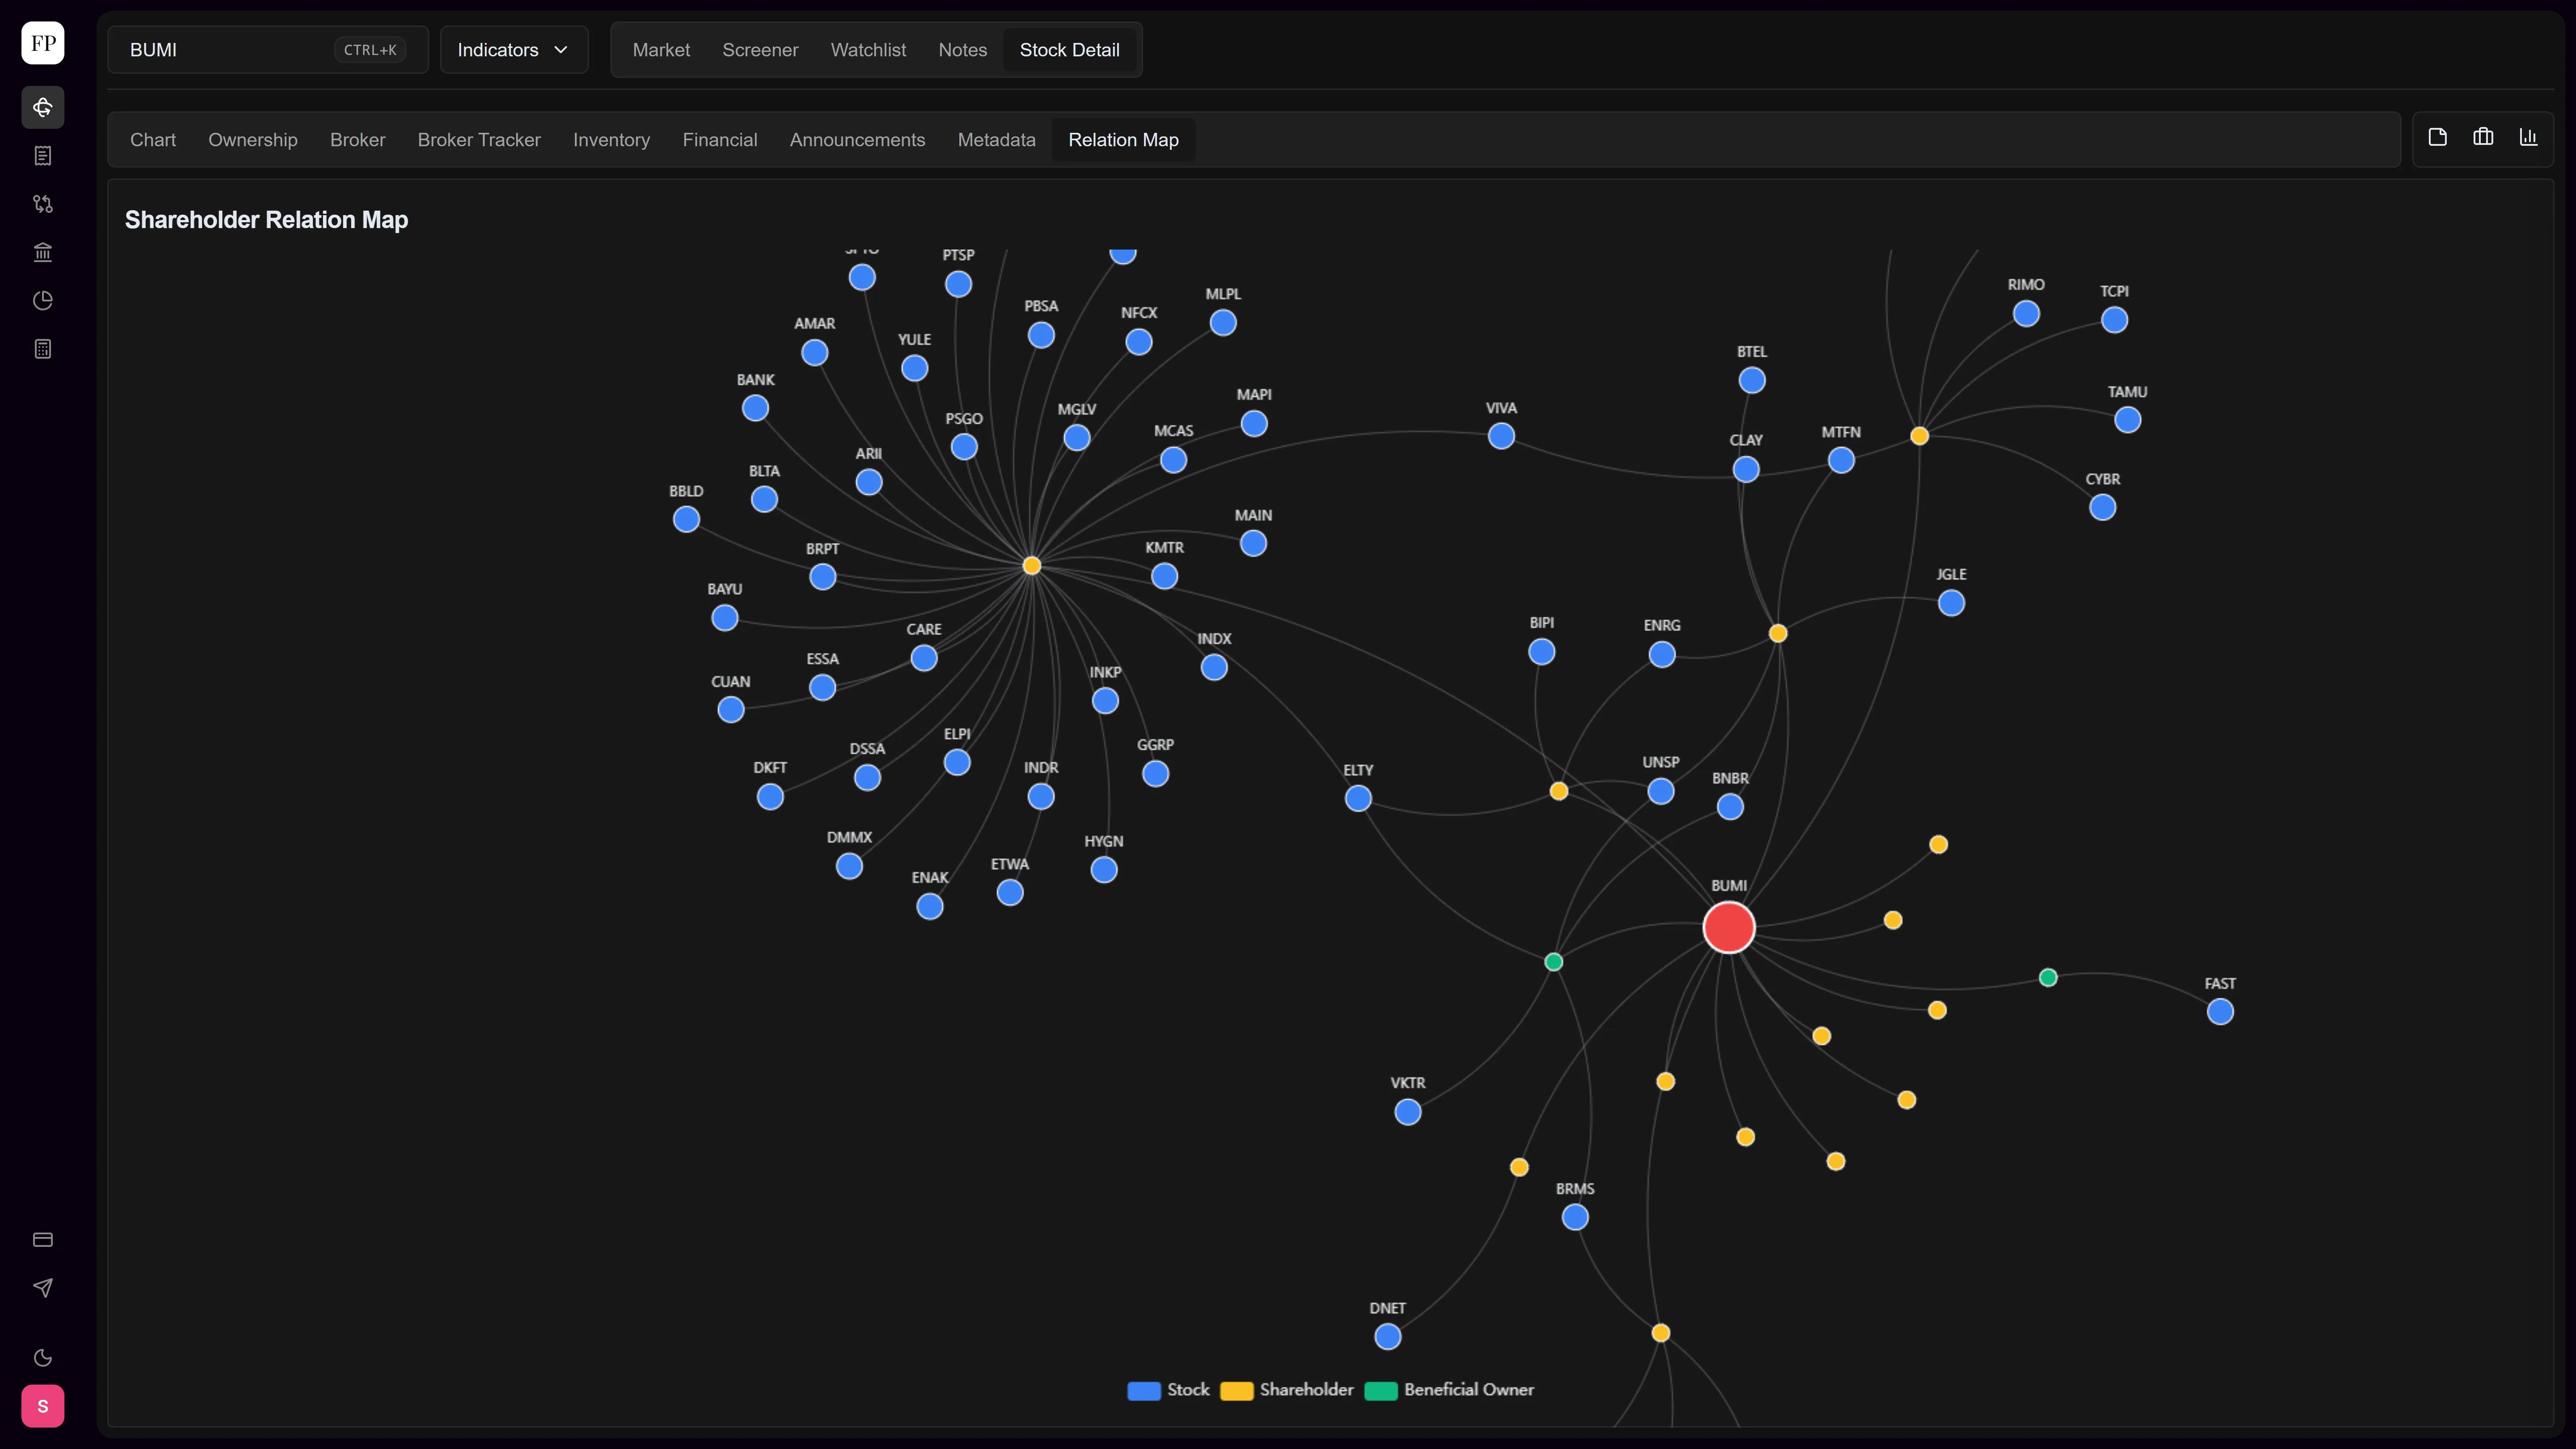Viewport: 2576px width, 1449px height.
Task: Open the bank building sidebar icon
Action: click(43, 252)
